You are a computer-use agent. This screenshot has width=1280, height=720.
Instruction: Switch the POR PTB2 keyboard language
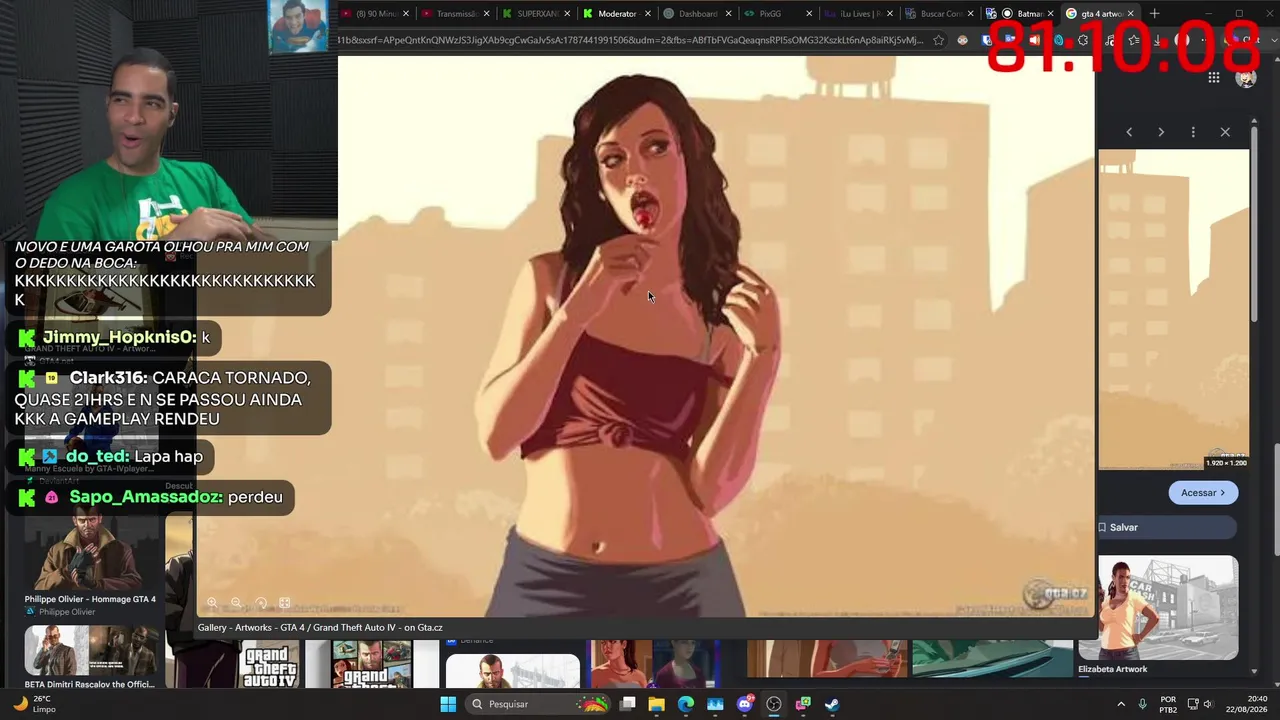click(1168, 704)
